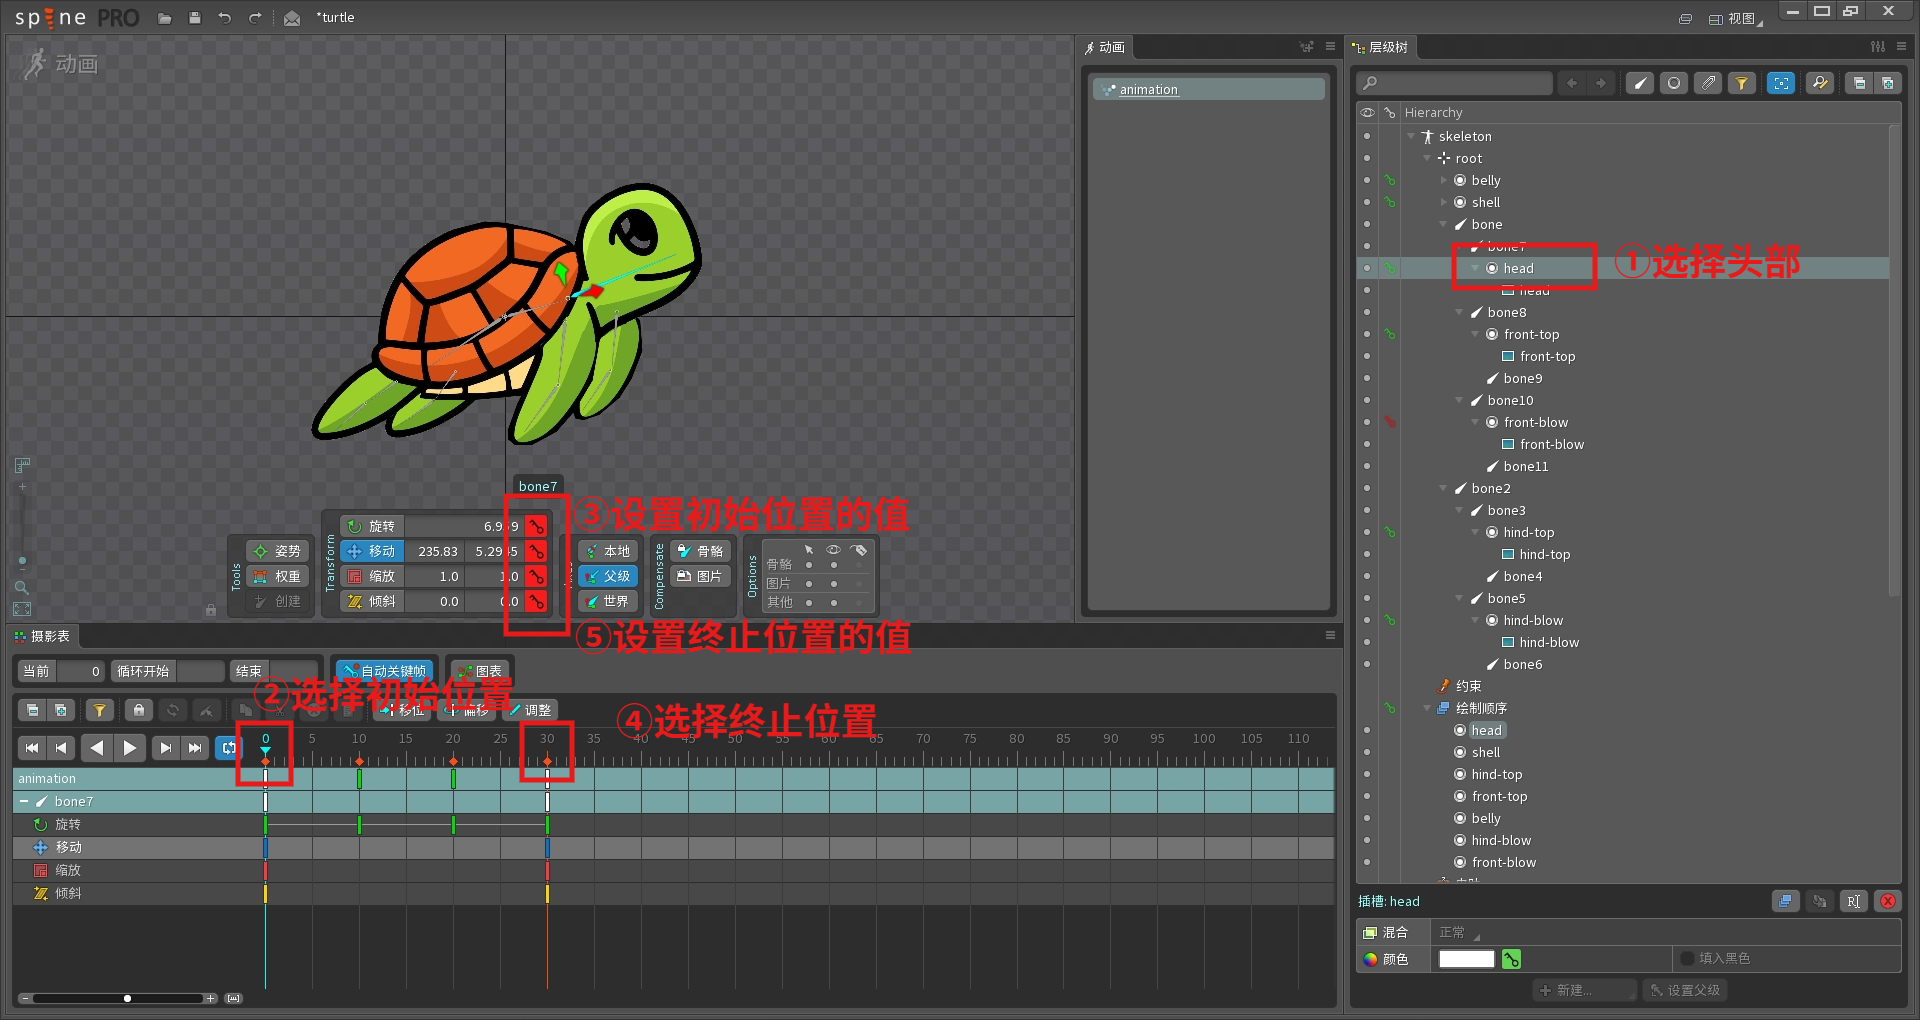Activate the Shear tool (倾斜)
This screenshot has height=1020, width=1920.
pos(372,601)
